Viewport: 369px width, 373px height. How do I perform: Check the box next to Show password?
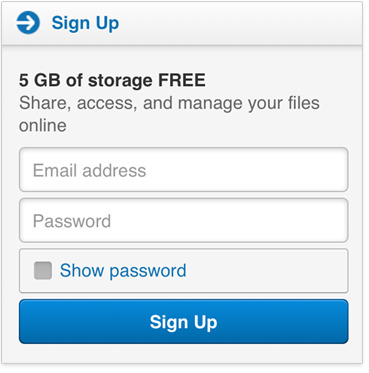coord(43,270)
